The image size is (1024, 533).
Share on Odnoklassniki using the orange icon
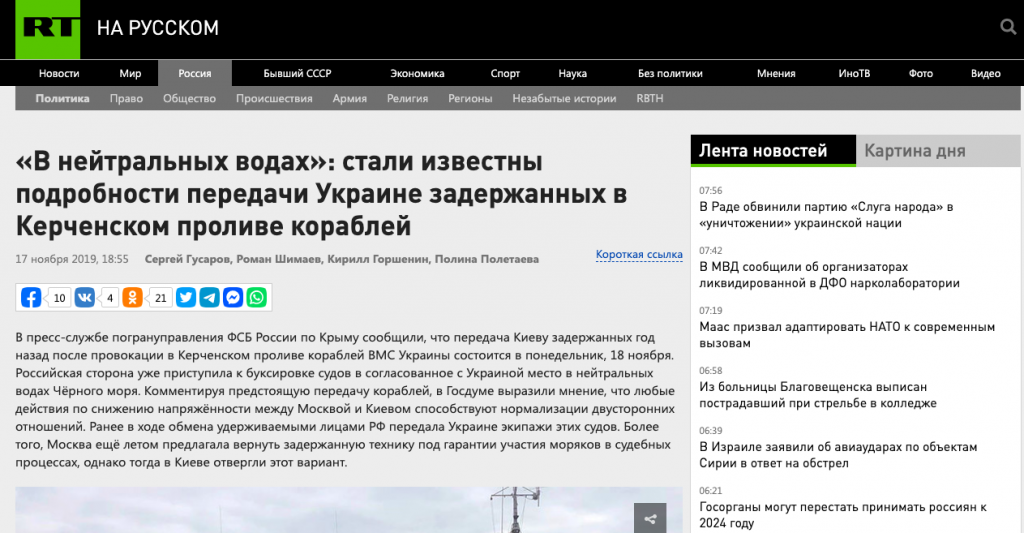(133, 297)
